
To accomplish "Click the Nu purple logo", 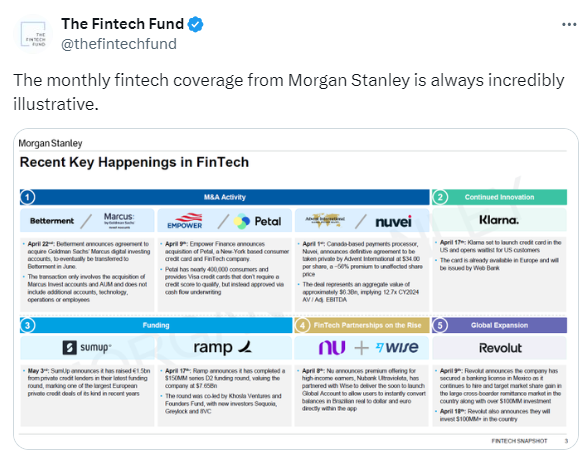I will 332,348.
